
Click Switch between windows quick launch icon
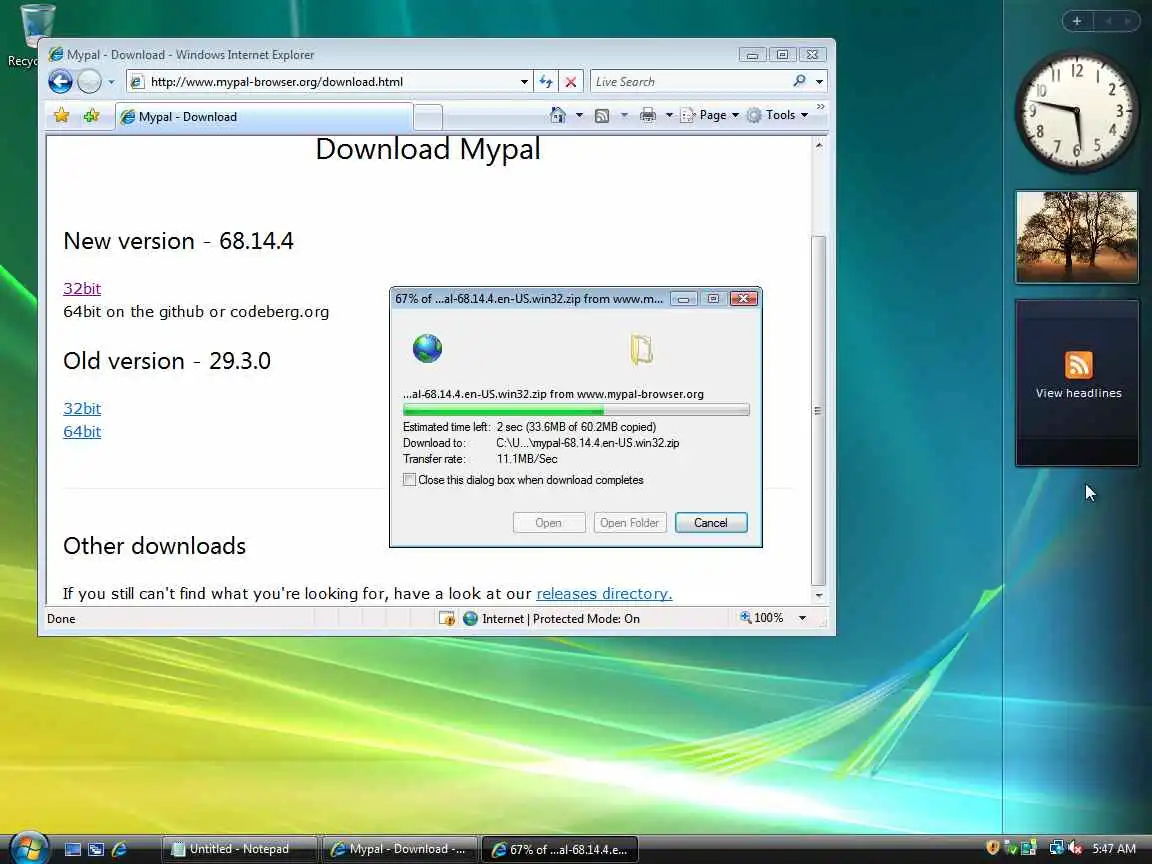pyautogui.click(x=96, y=849)
